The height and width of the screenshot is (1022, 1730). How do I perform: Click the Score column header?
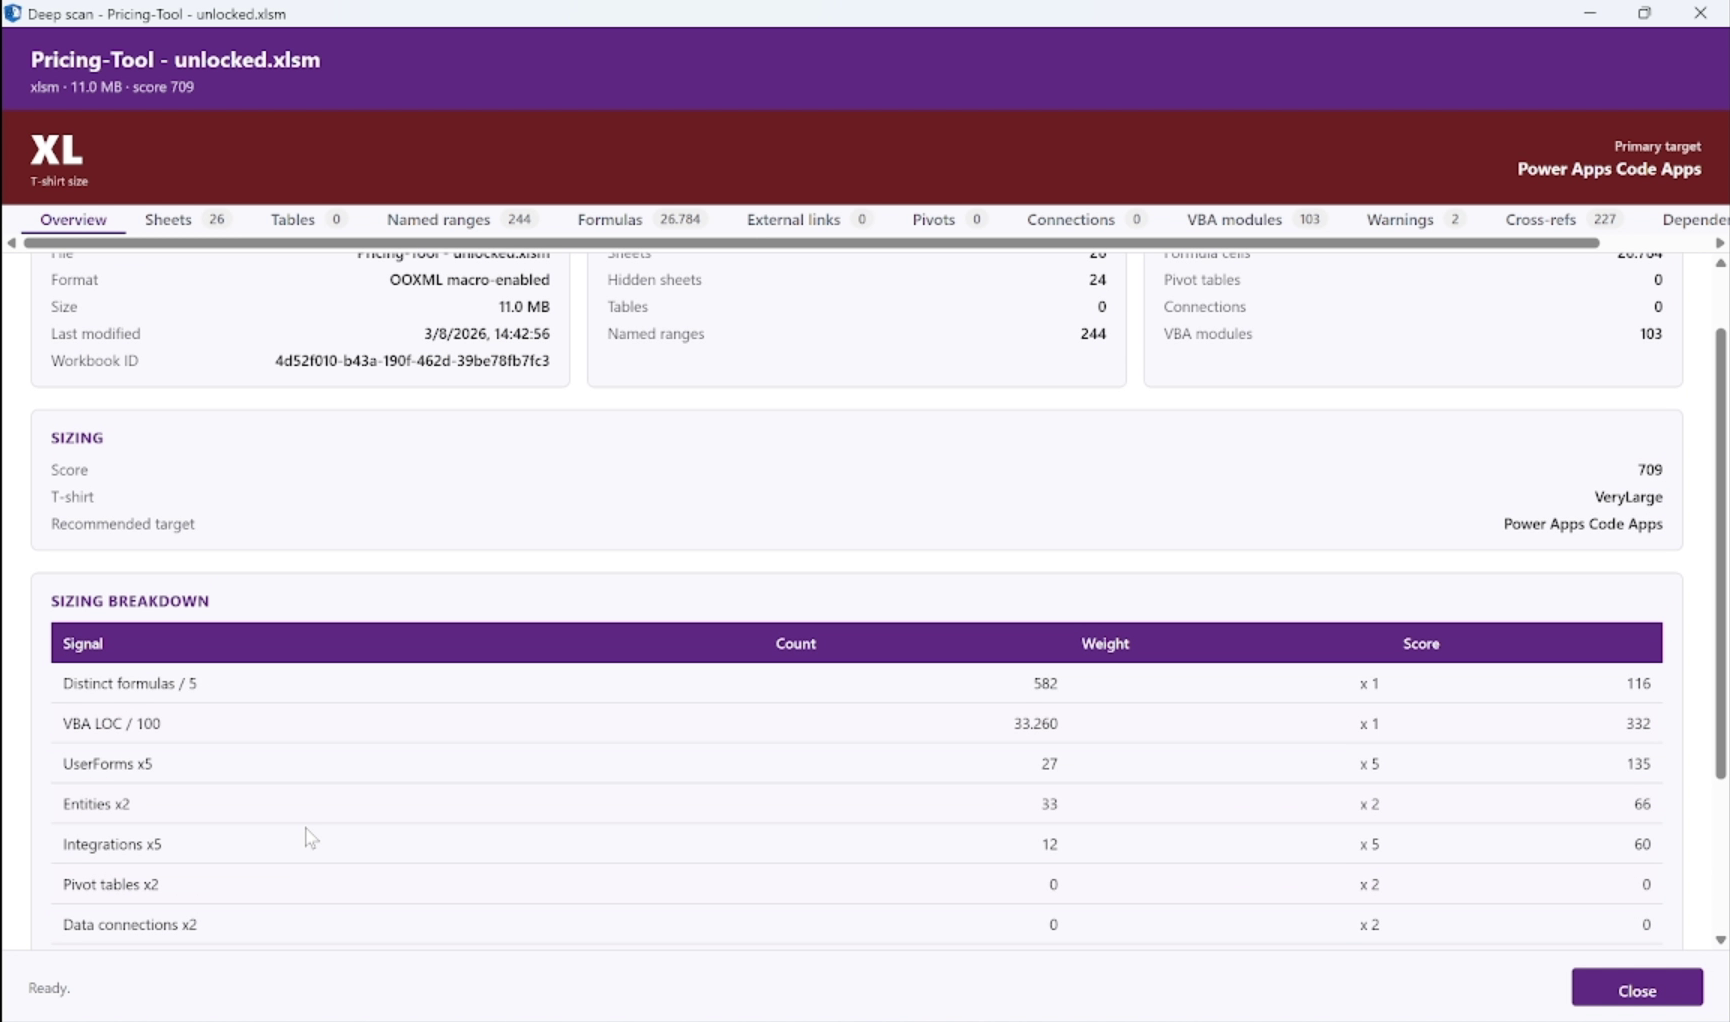coord(1421,644)
